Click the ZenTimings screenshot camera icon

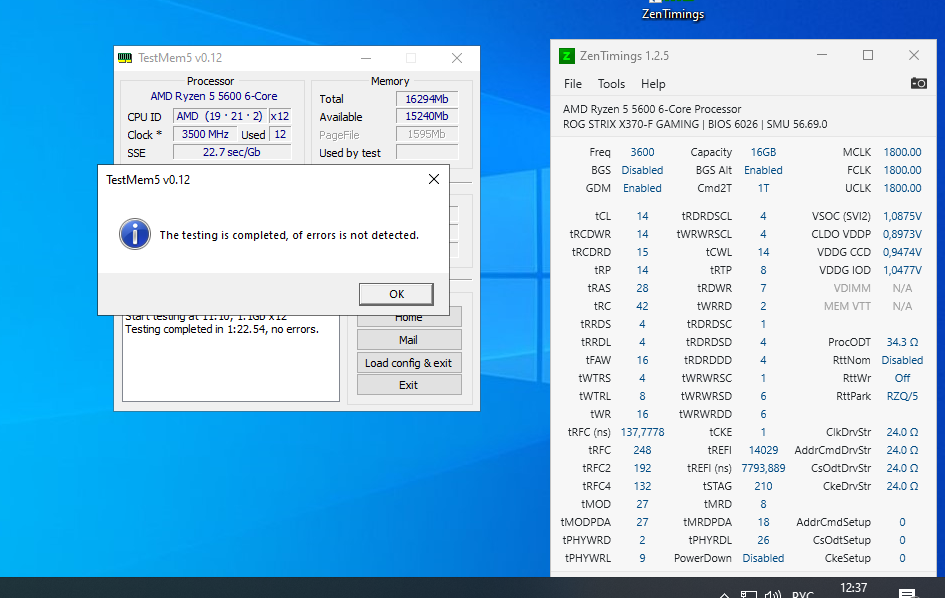(x=918, y=84)
